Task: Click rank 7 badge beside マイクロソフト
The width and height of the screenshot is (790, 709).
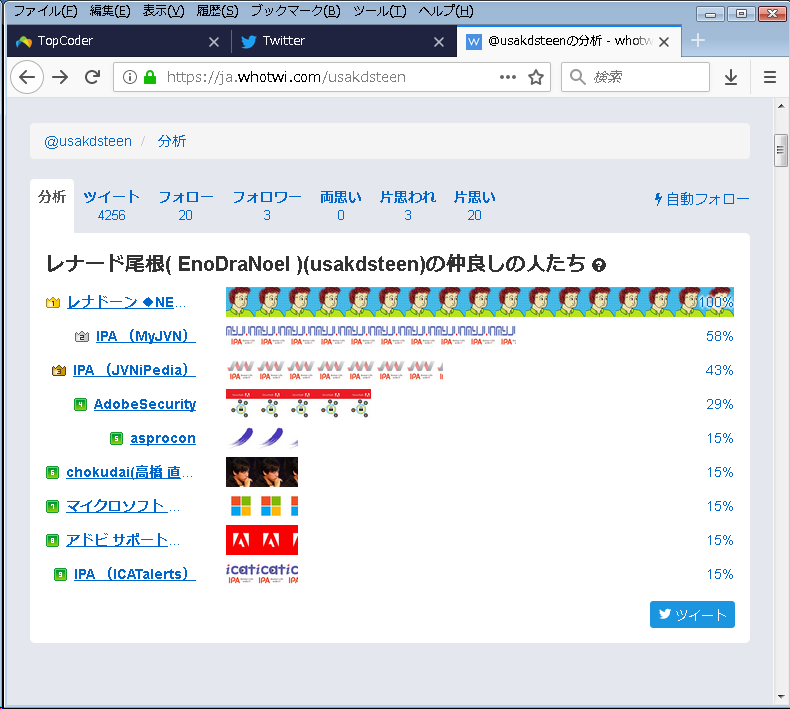Action: click(52, 506)
